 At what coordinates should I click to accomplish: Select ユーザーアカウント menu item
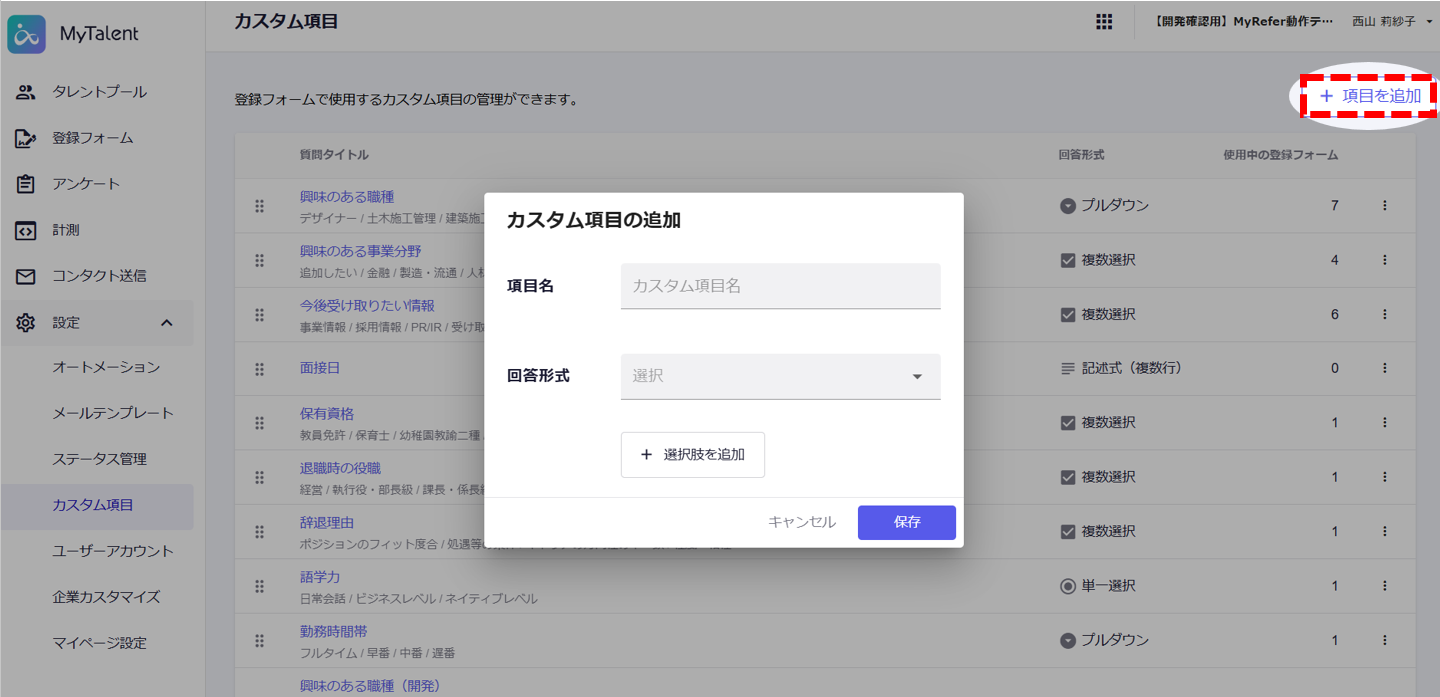coord(113,551)
